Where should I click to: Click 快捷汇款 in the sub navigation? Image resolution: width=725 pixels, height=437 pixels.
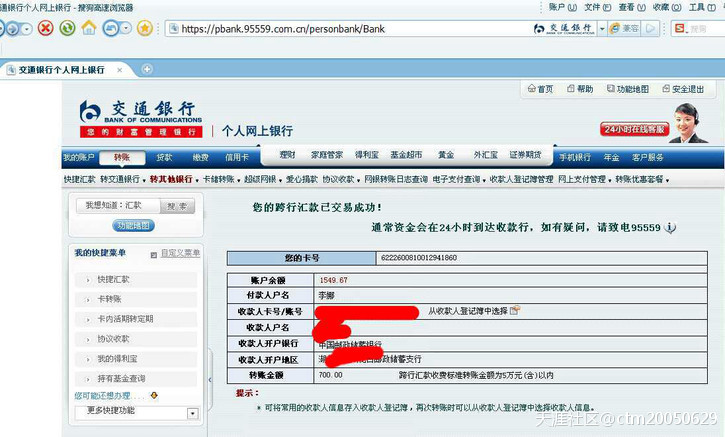pyautogui.click(x=80, y=179)
